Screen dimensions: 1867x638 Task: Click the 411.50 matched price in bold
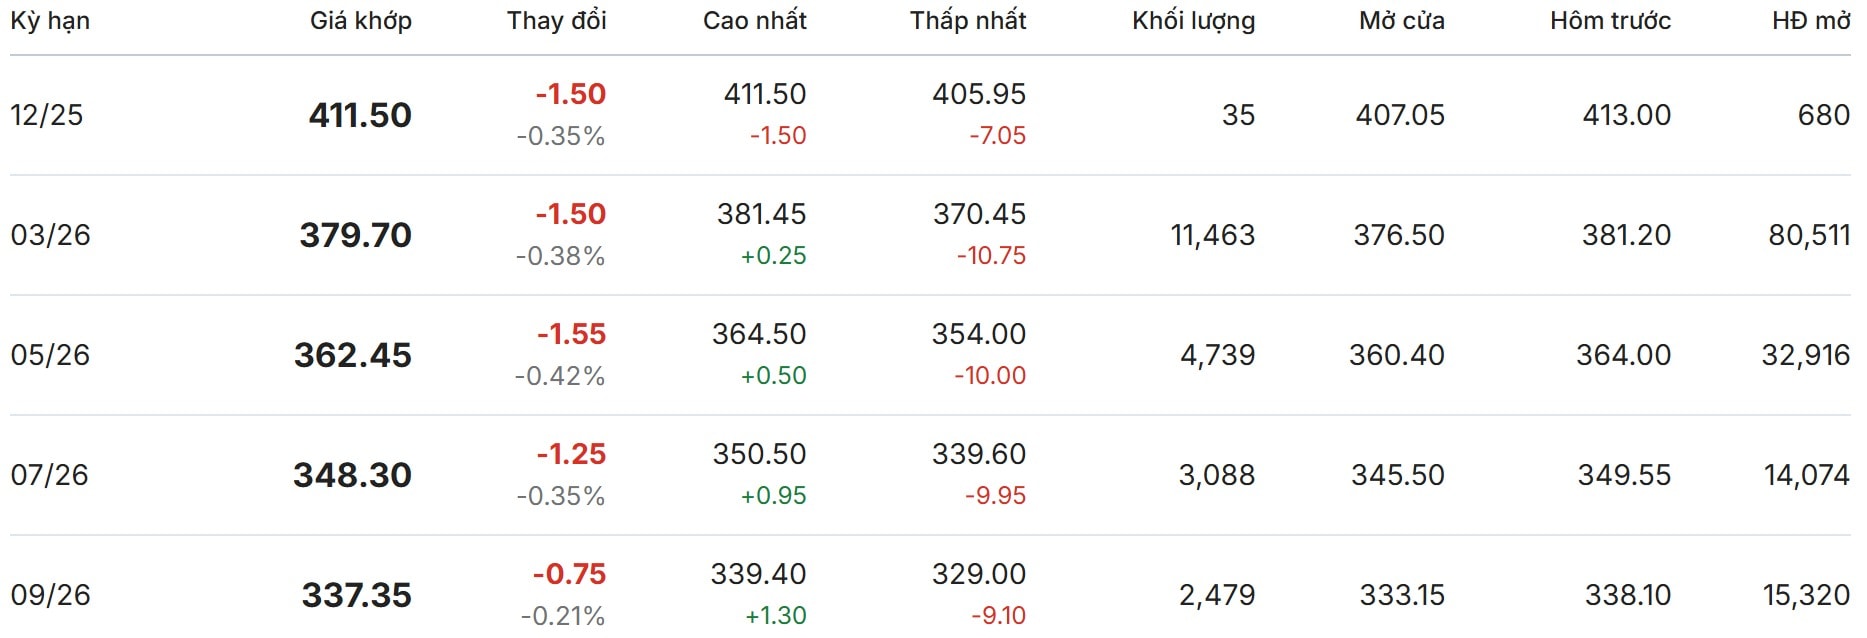pos(360,115)
